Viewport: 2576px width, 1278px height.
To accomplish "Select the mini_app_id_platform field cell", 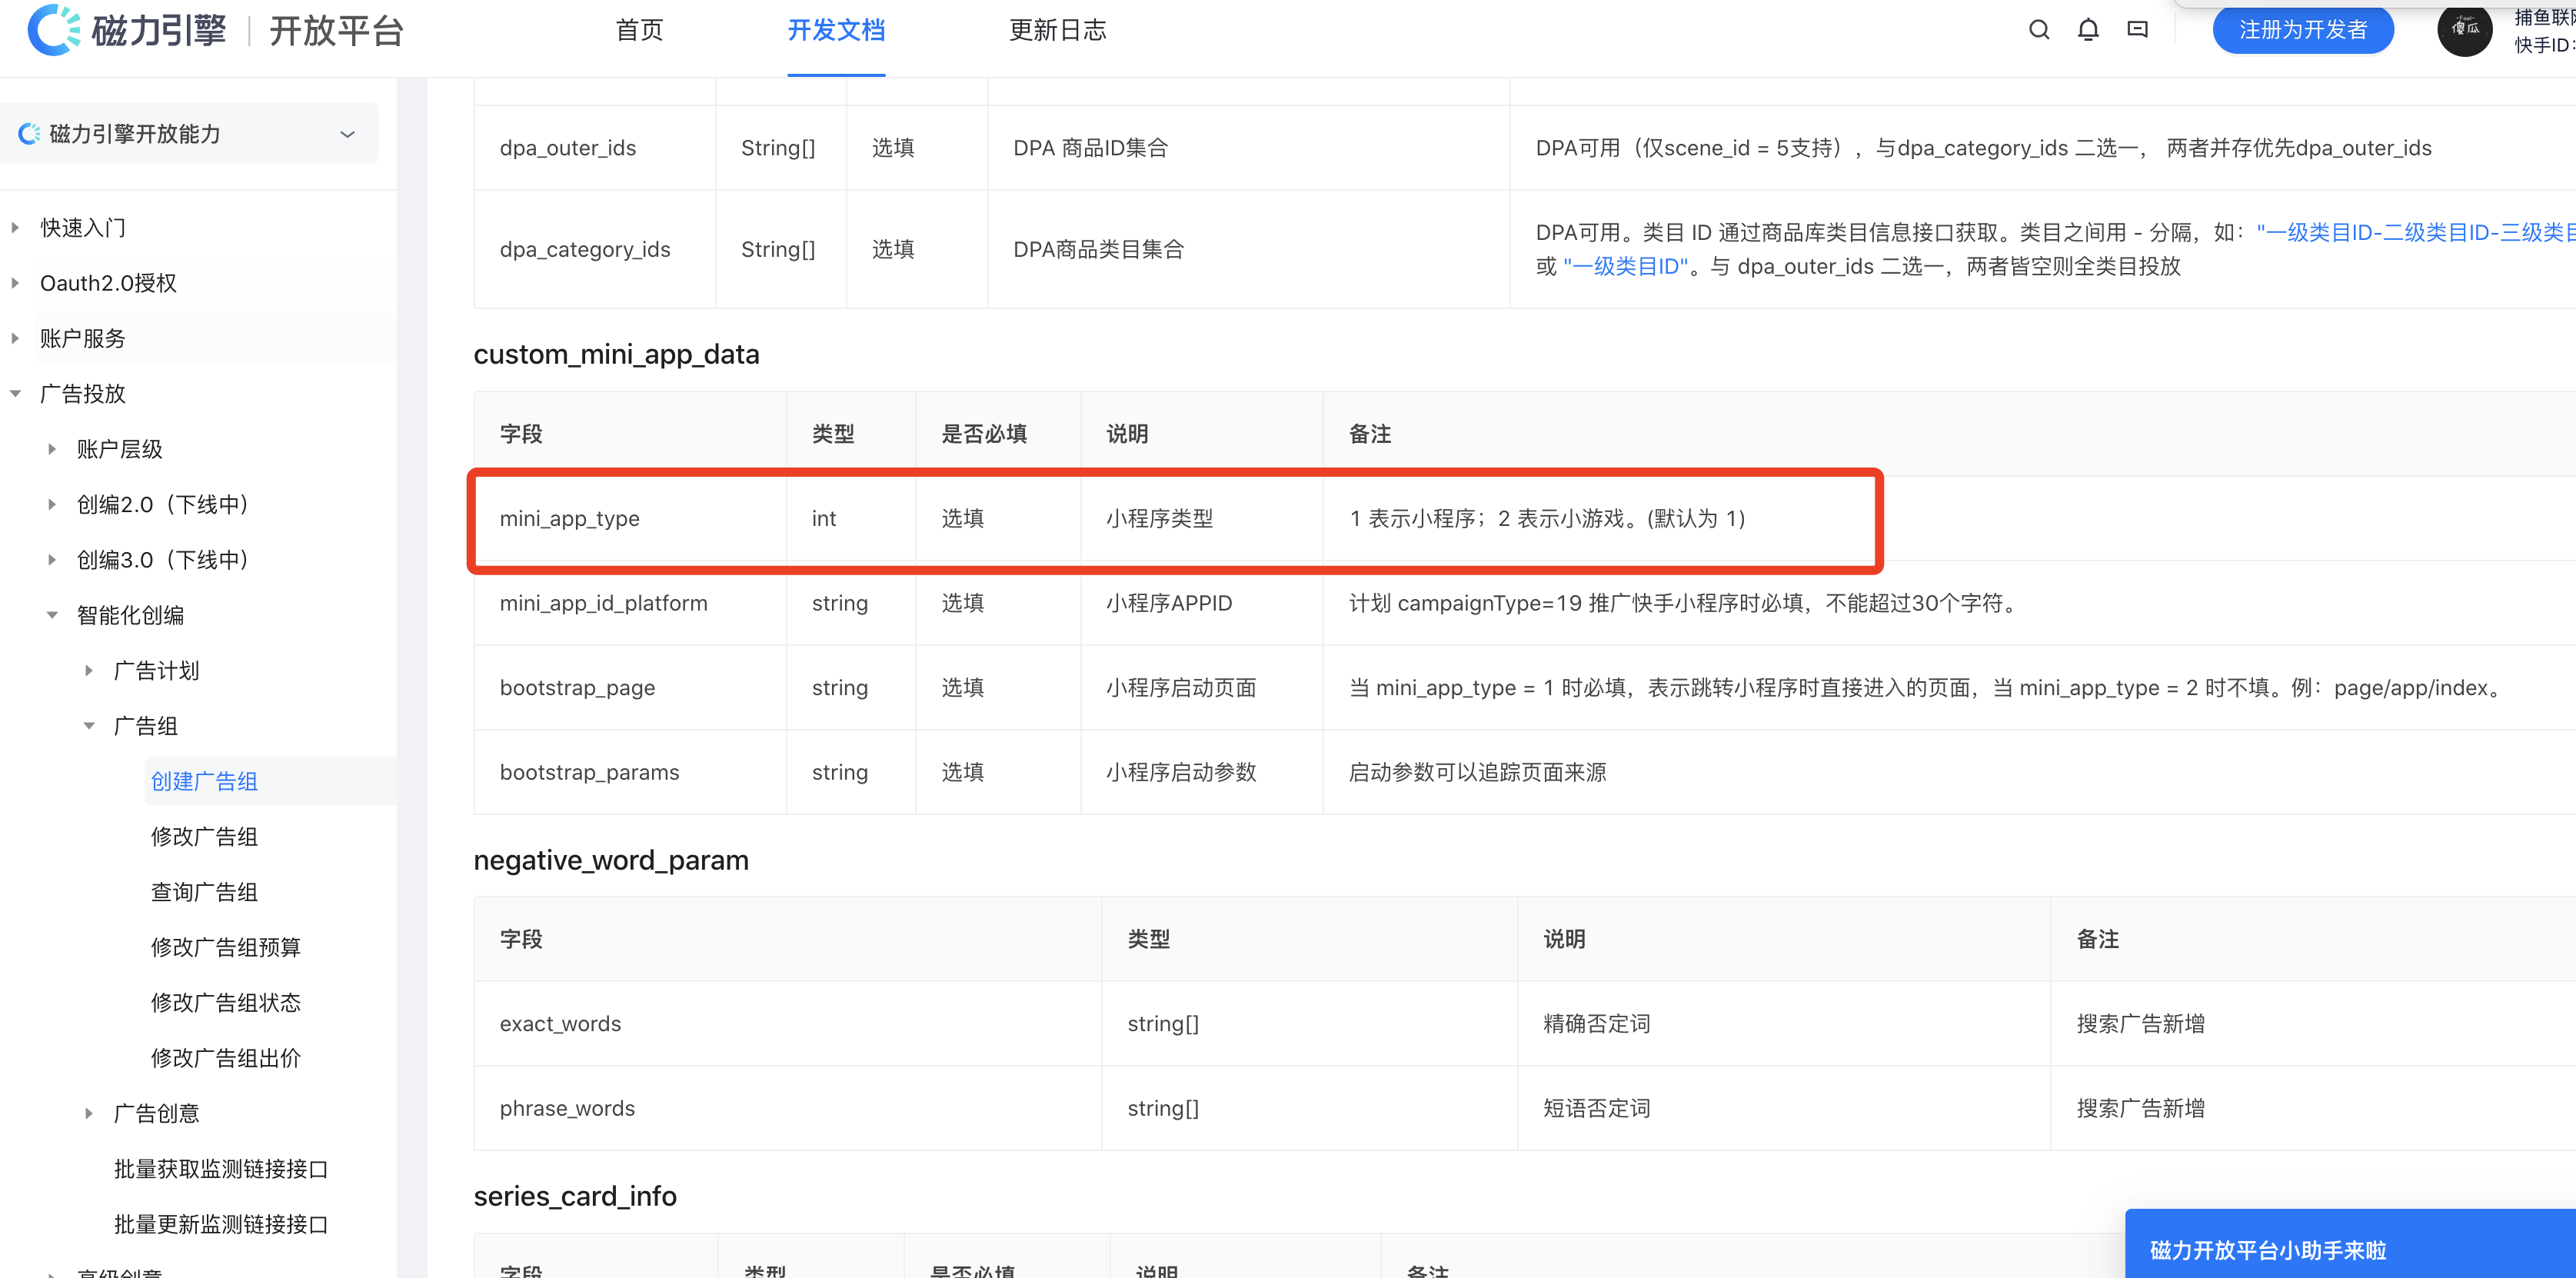I will [x=630, y=603].
